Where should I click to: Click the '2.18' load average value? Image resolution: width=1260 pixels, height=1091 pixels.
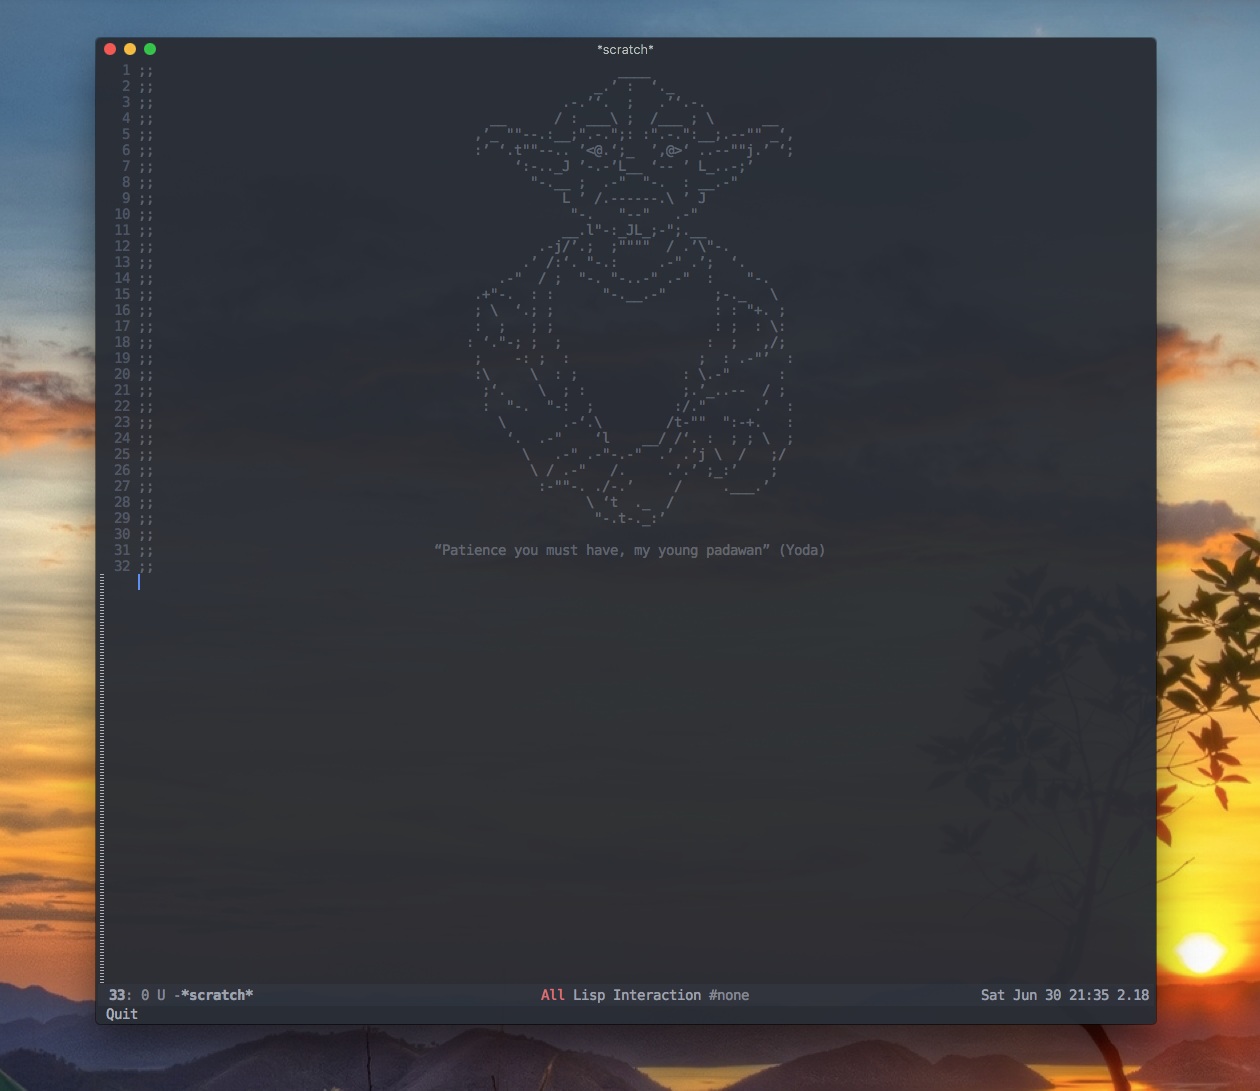(x=1133, y=995)
